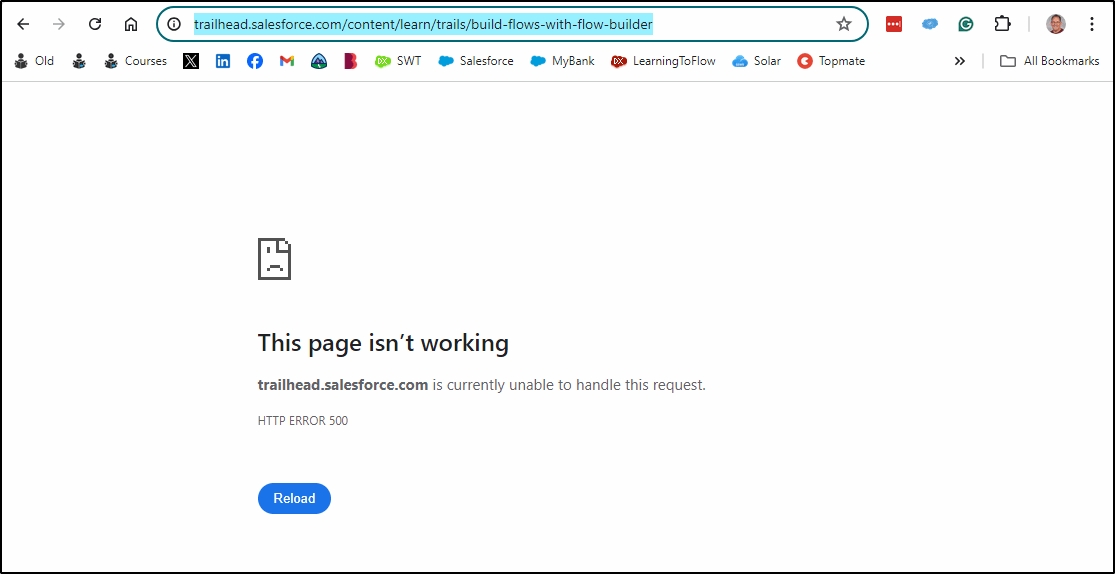Click the sad-page error icon
This screenshot has width=1115, height=574.
pos(274,259)
